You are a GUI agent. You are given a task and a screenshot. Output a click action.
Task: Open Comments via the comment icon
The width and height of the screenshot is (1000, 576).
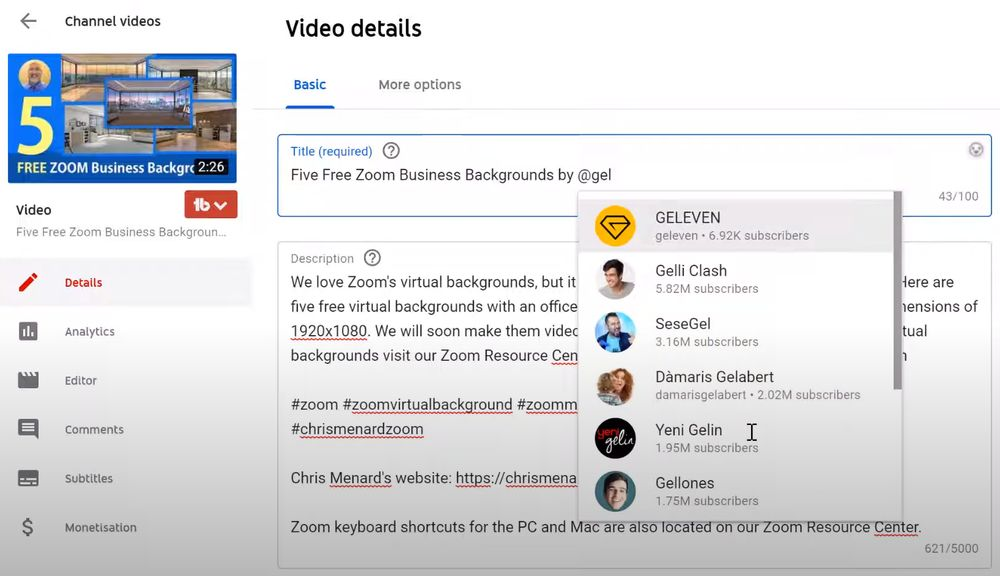tap(28, 429)
